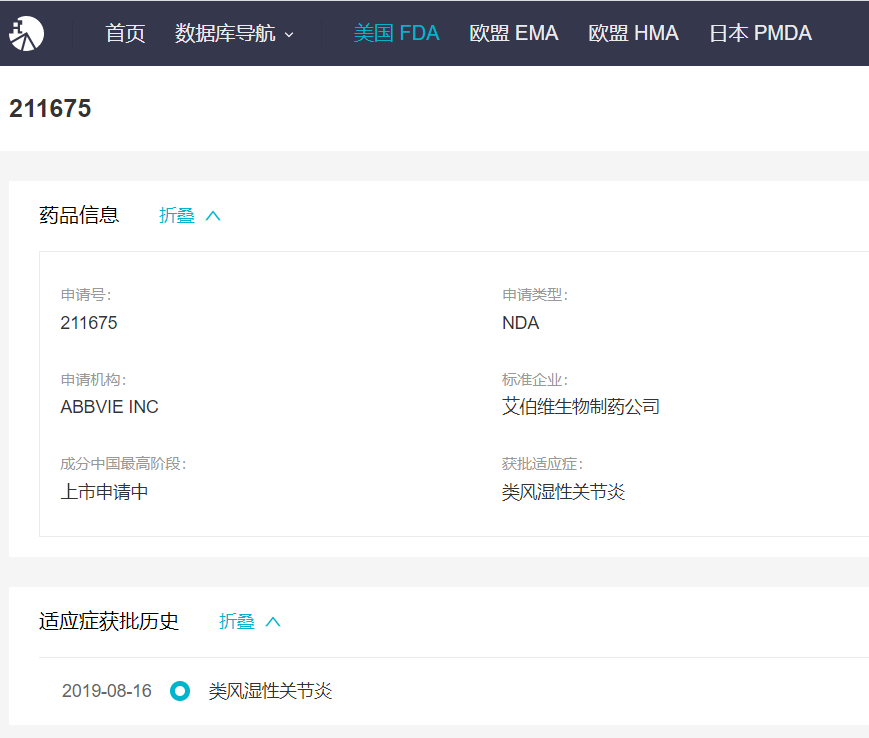The height and width of the screenshot is (738, 869).
Task: Click the 申请号 field label
Action: pyautogui.click(x=86, y=295)
